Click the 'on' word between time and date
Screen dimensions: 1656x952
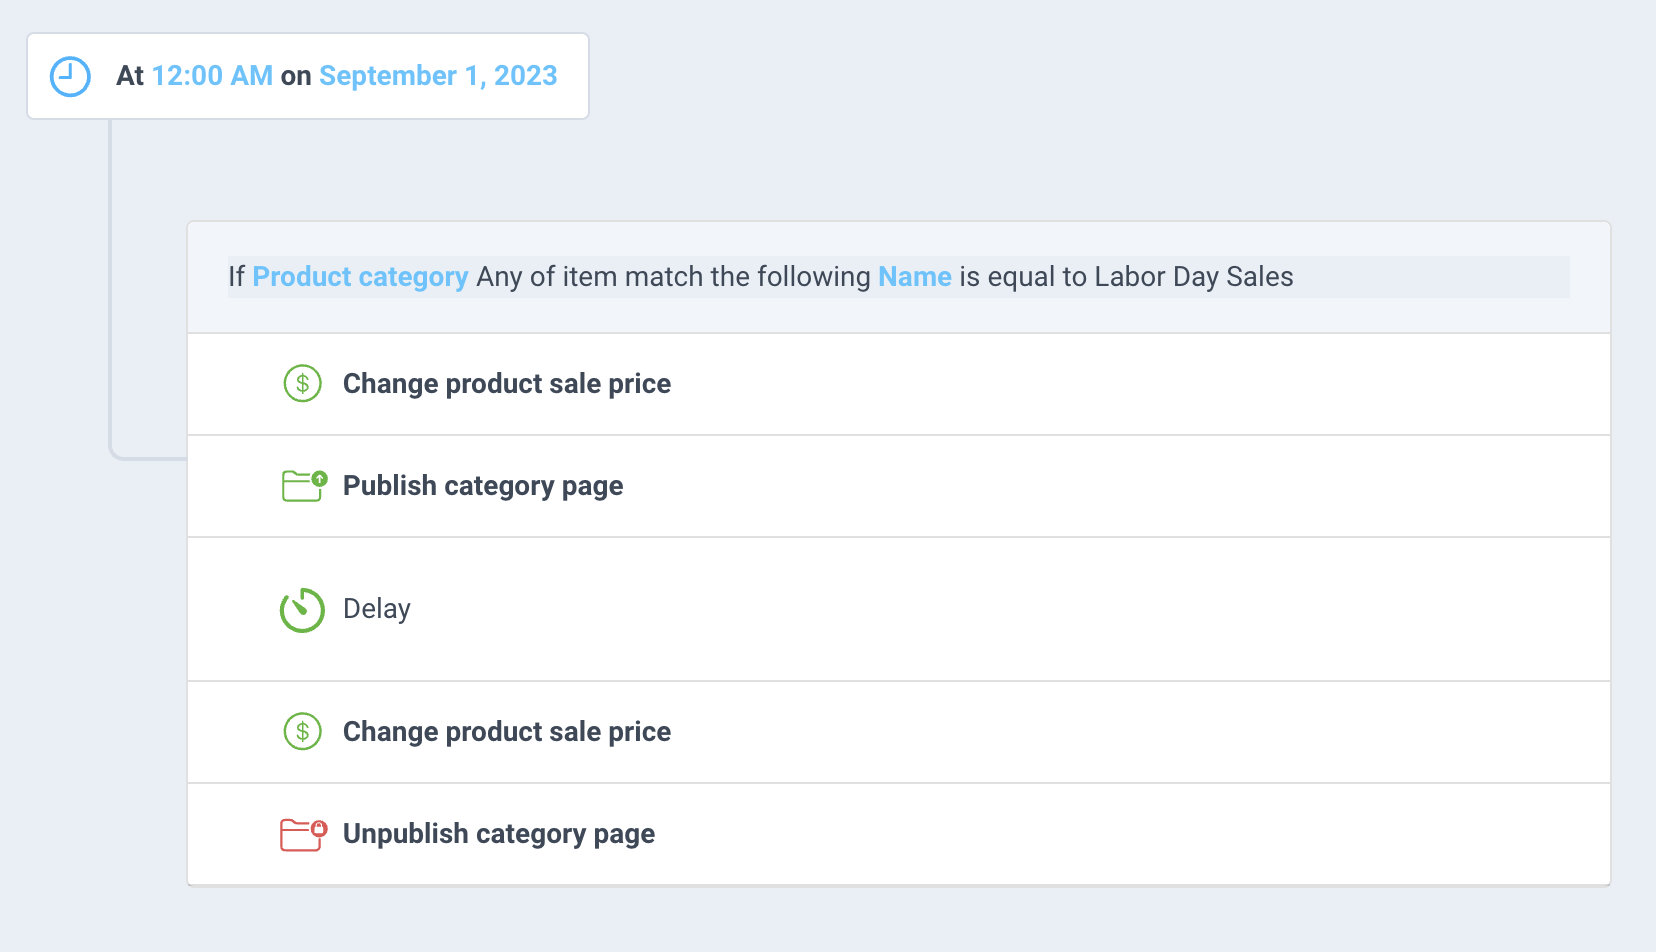pyautogui.click(x=296, y=77)
